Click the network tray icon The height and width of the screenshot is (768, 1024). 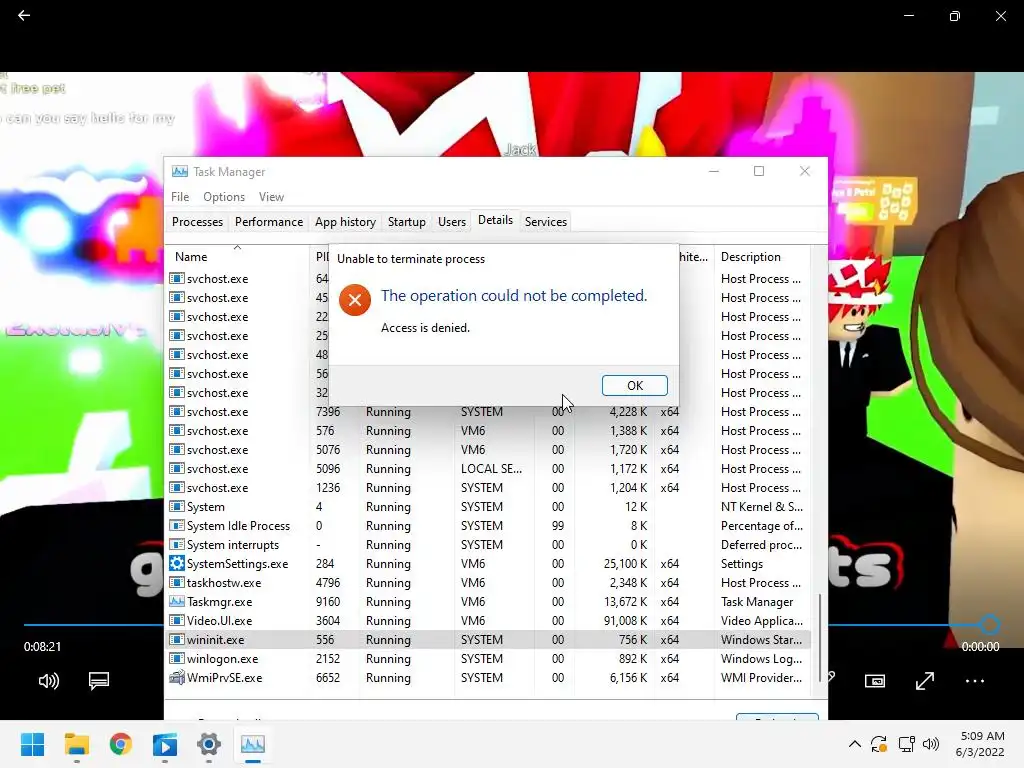point(906,743)
